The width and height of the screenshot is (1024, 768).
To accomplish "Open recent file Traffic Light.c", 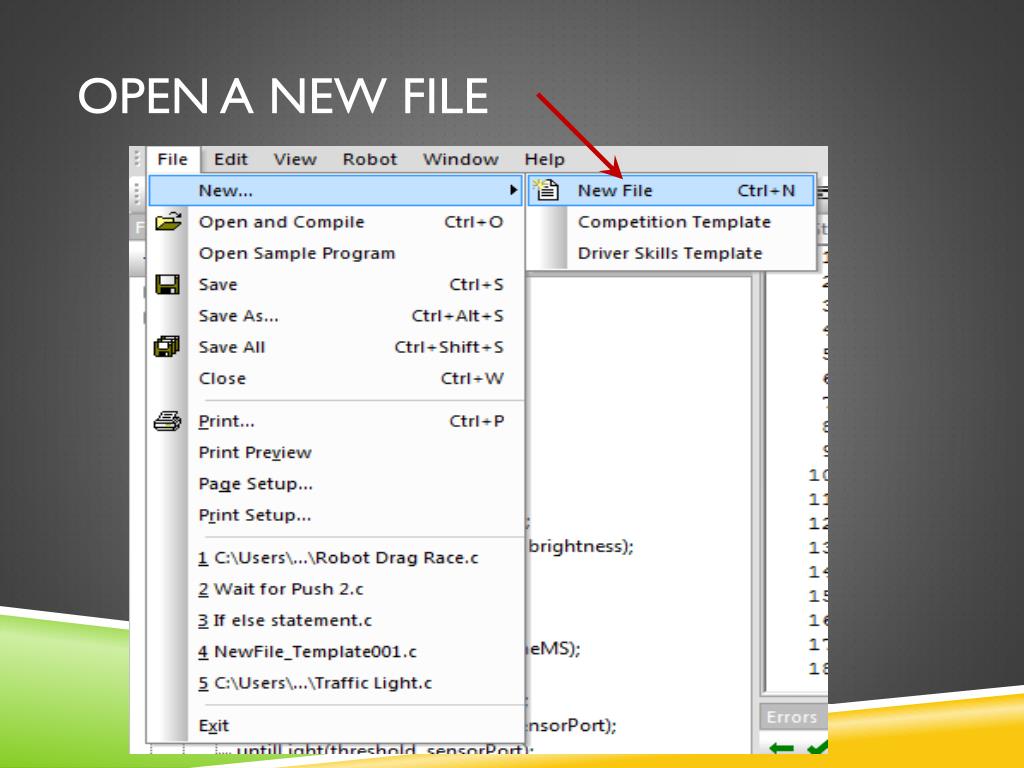I will [x=336, y=683].
